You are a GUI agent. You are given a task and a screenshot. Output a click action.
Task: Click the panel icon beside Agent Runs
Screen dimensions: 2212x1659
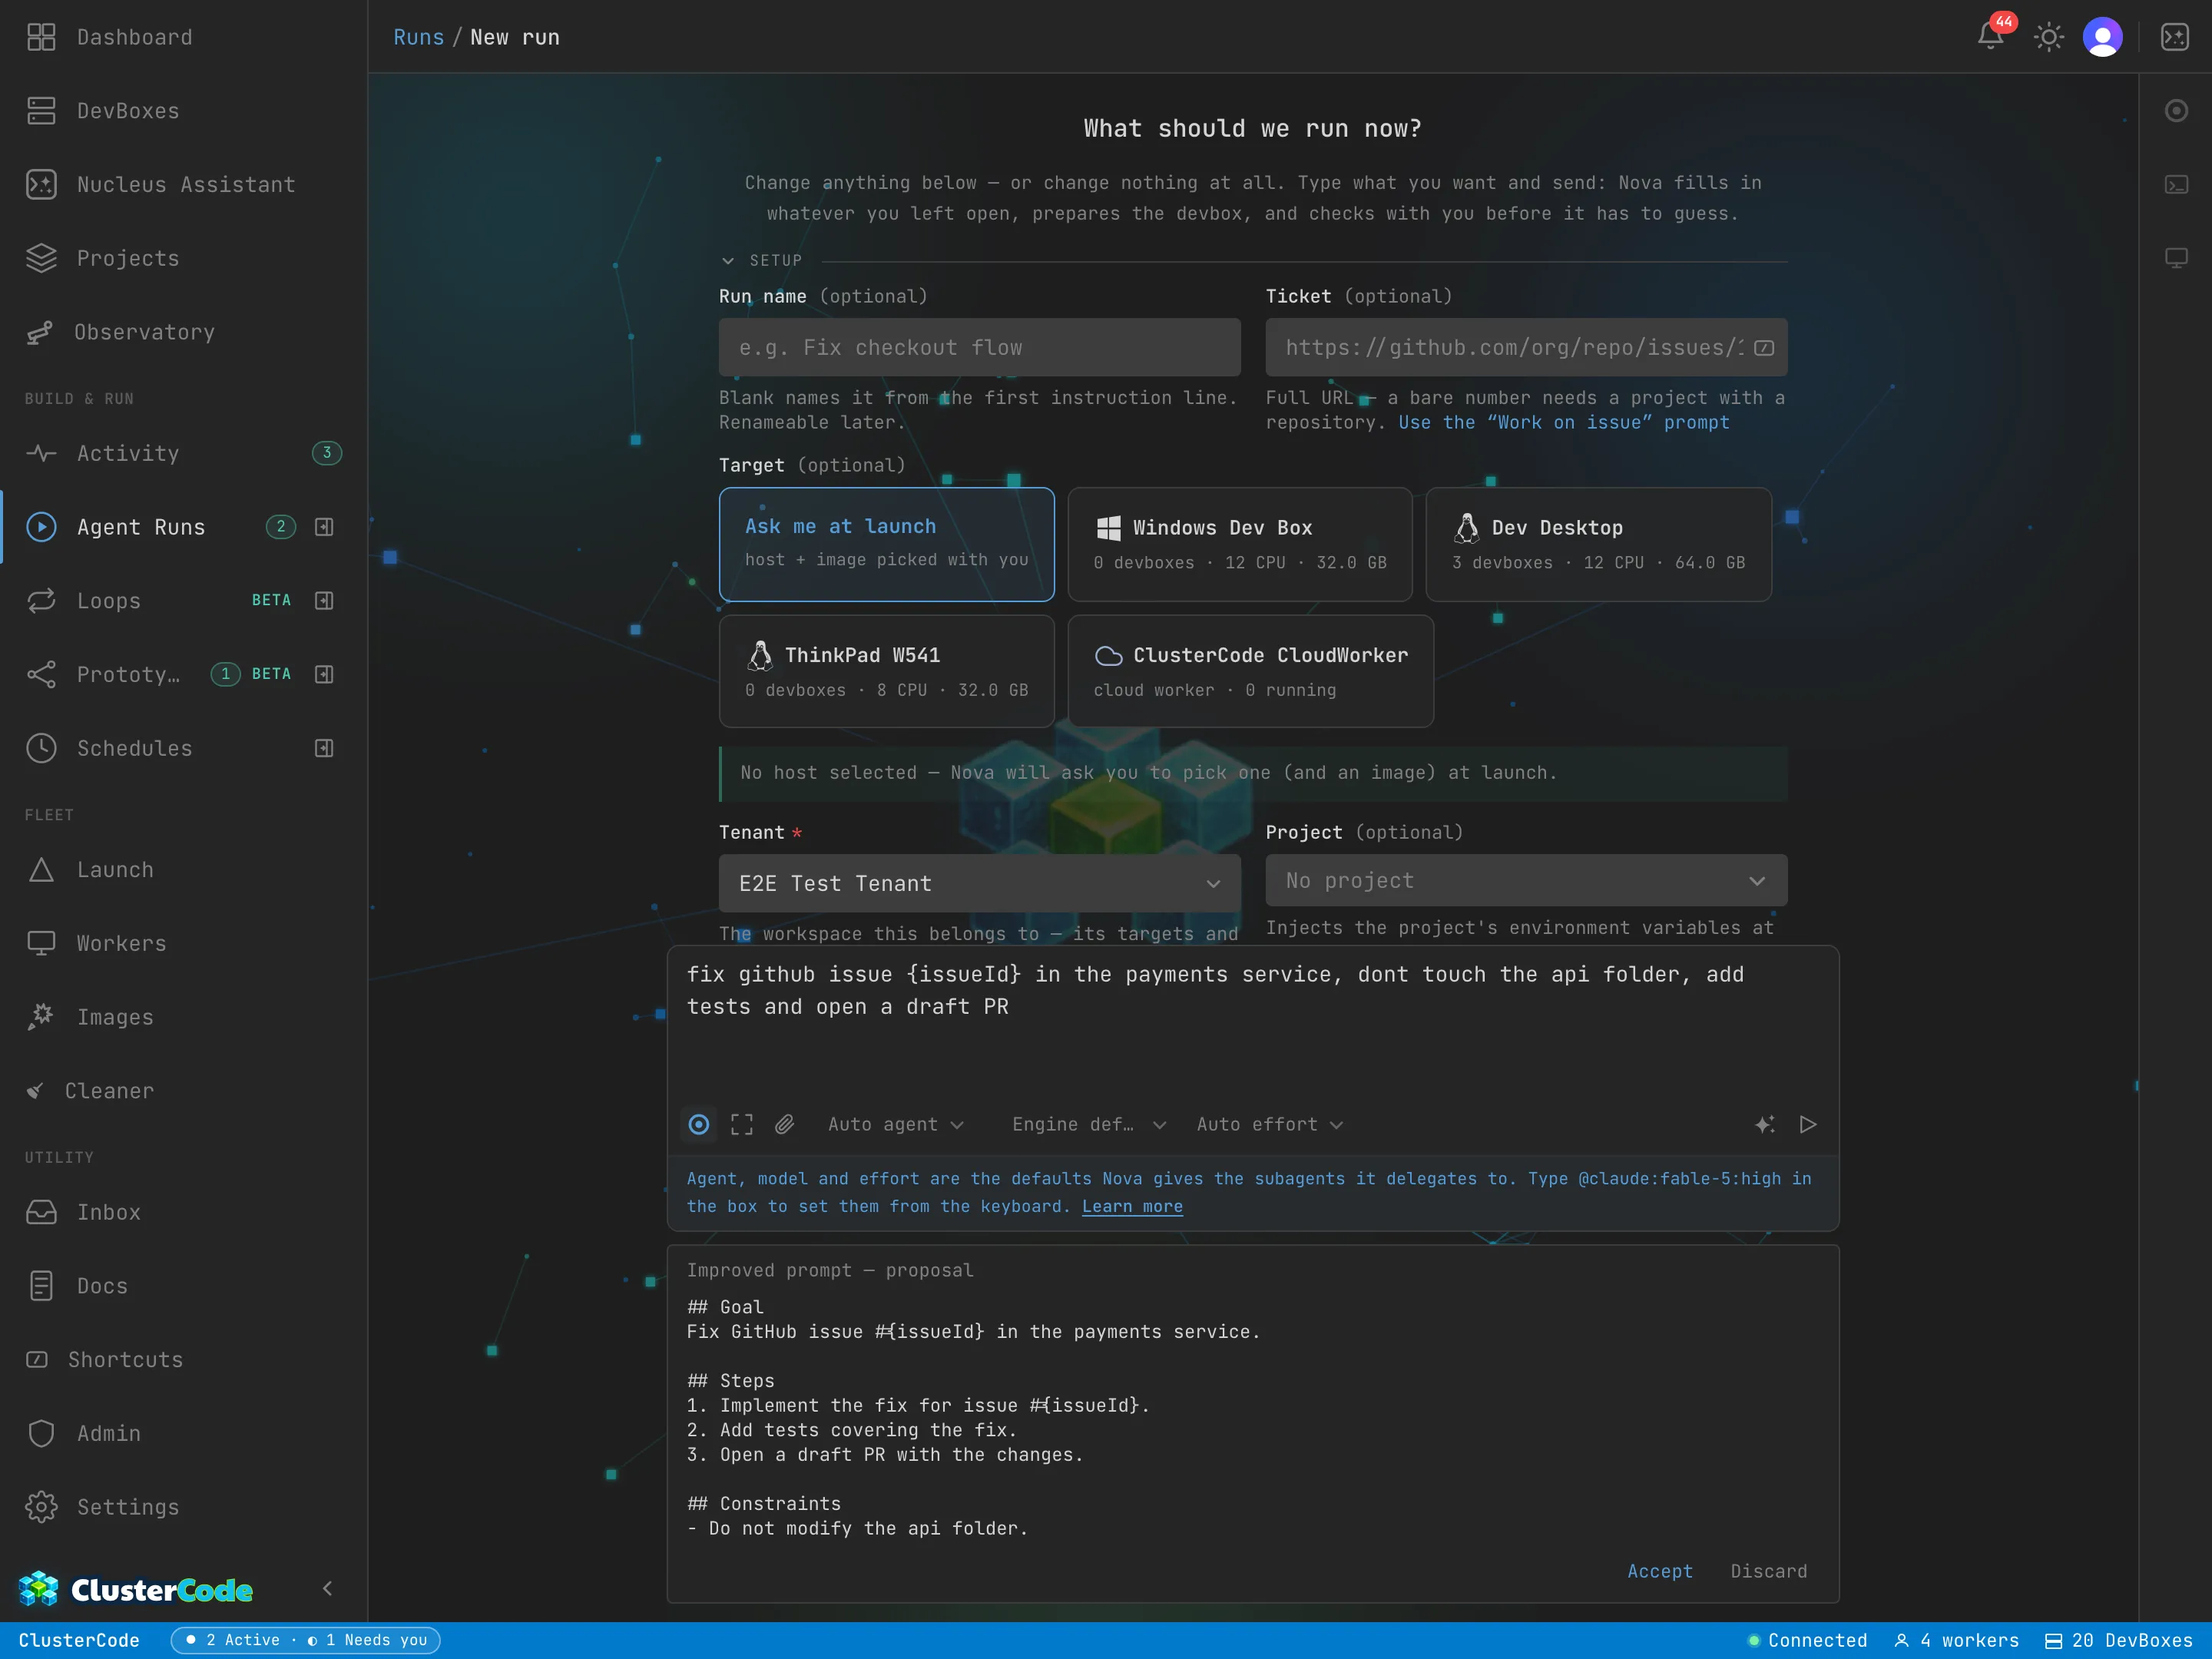click(324, 527)
